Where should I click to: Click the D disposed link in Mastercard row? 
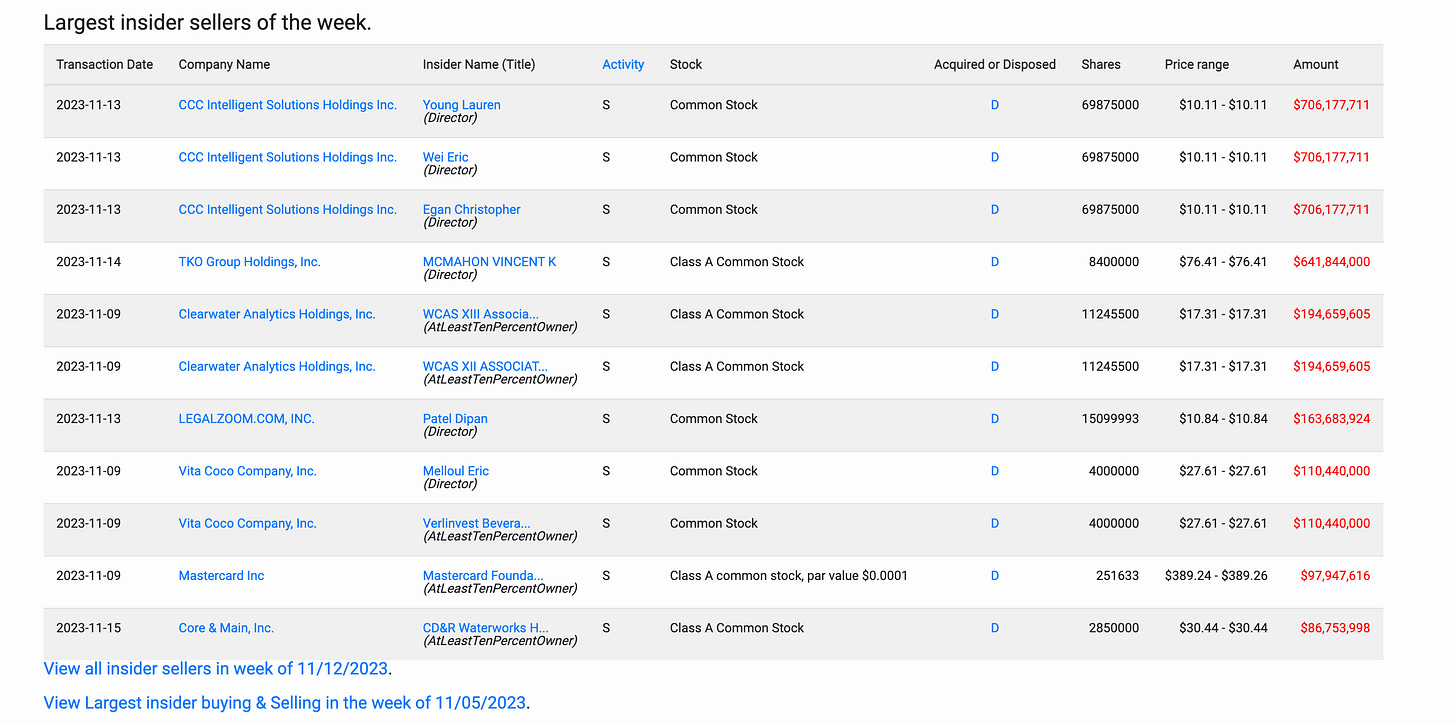pyautogui.click(x=995, y=576)
